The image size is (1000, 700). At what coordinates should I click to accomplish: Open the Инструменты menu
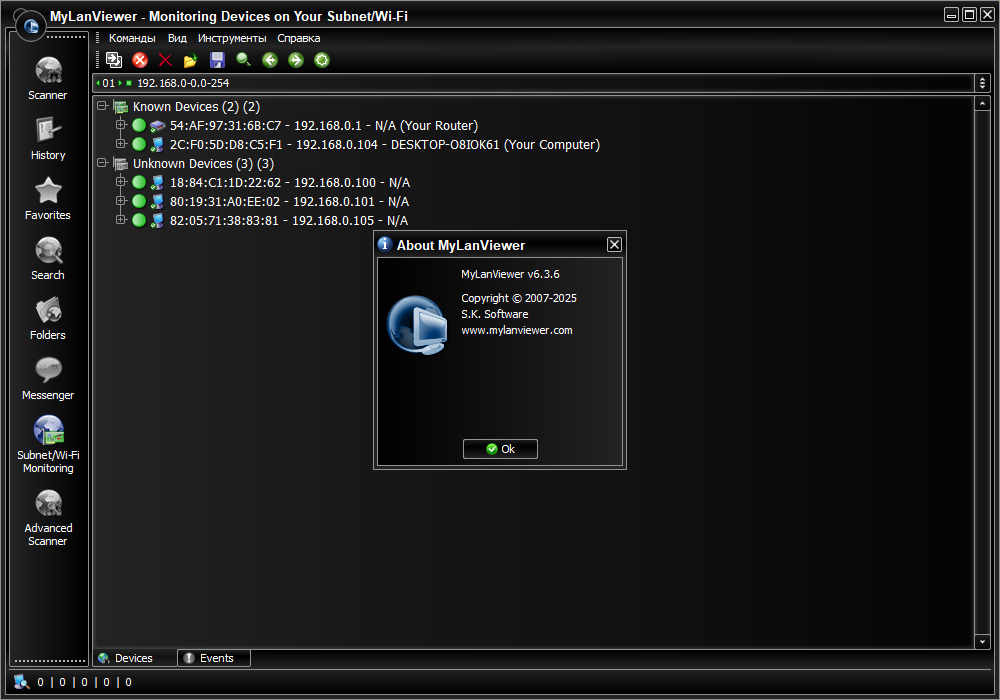point(232,38)
